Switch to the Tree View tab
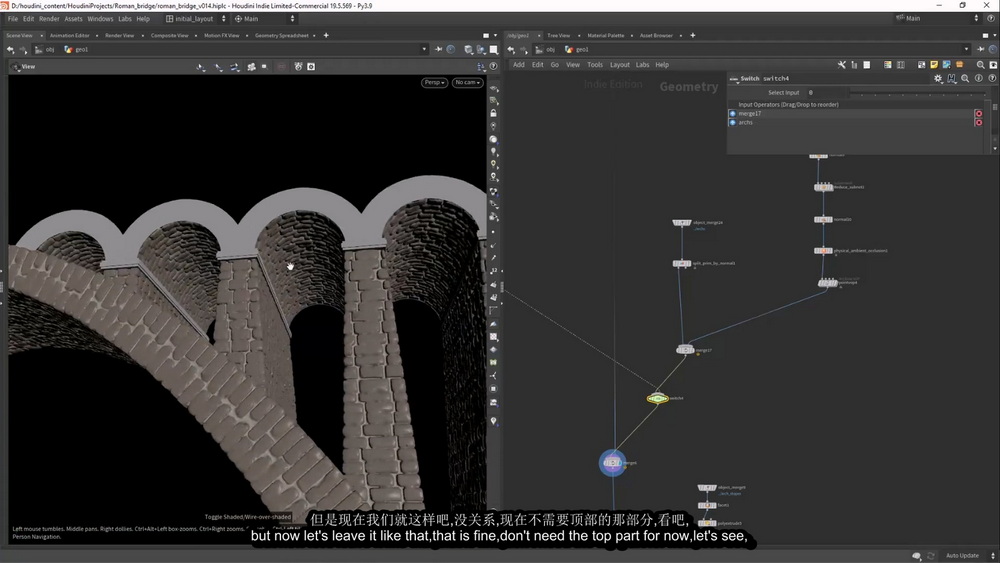This screenshot has width=1000, height=563. pyautogui.click(x=559, y=36)
